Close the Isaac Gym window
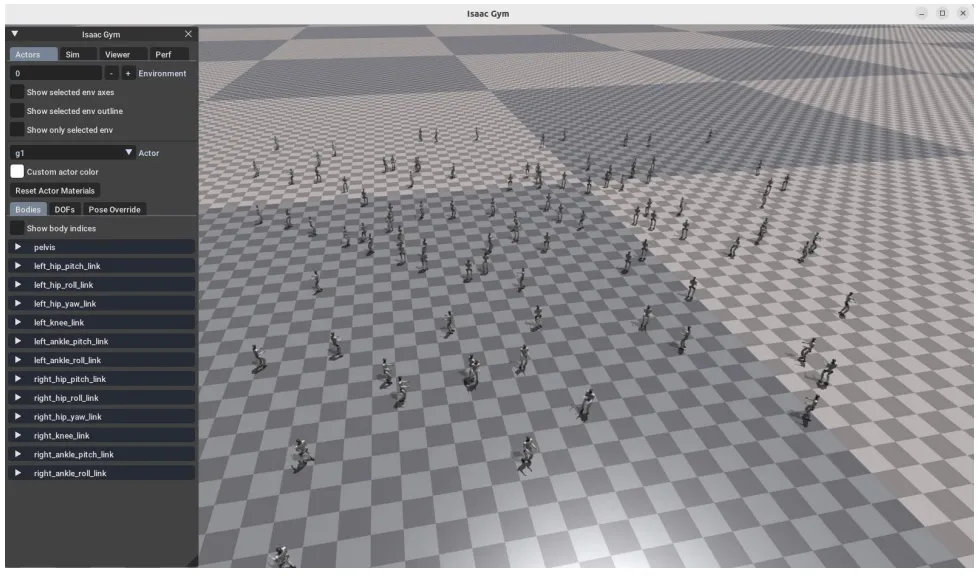 963,13
